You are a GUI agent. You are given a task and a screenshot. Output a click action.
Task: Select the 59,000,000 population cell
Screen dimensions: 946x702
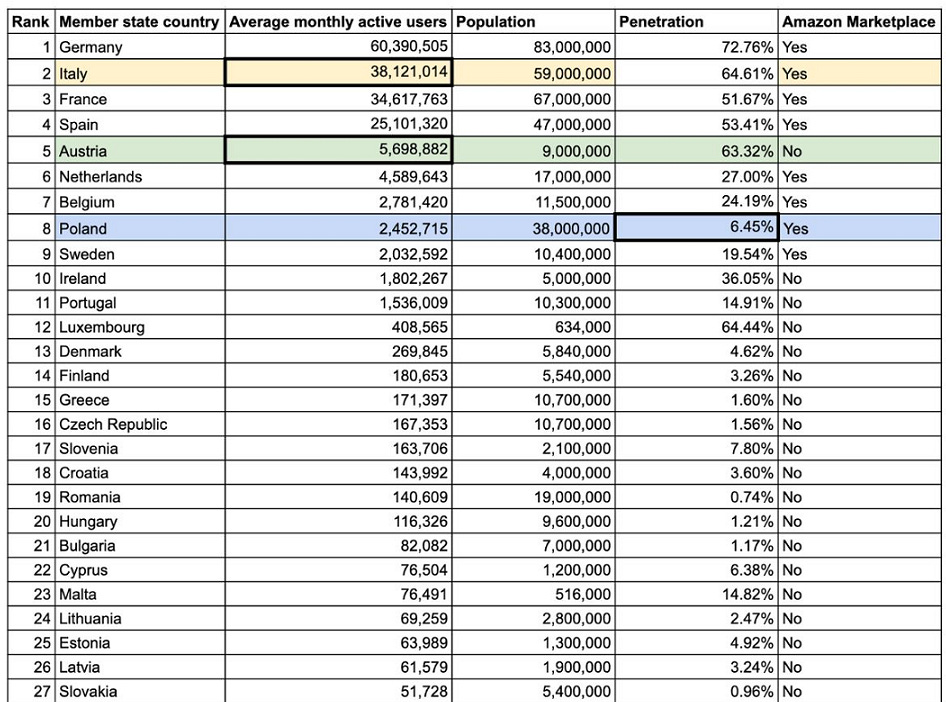pyautogui.click(x=533, y=73)
